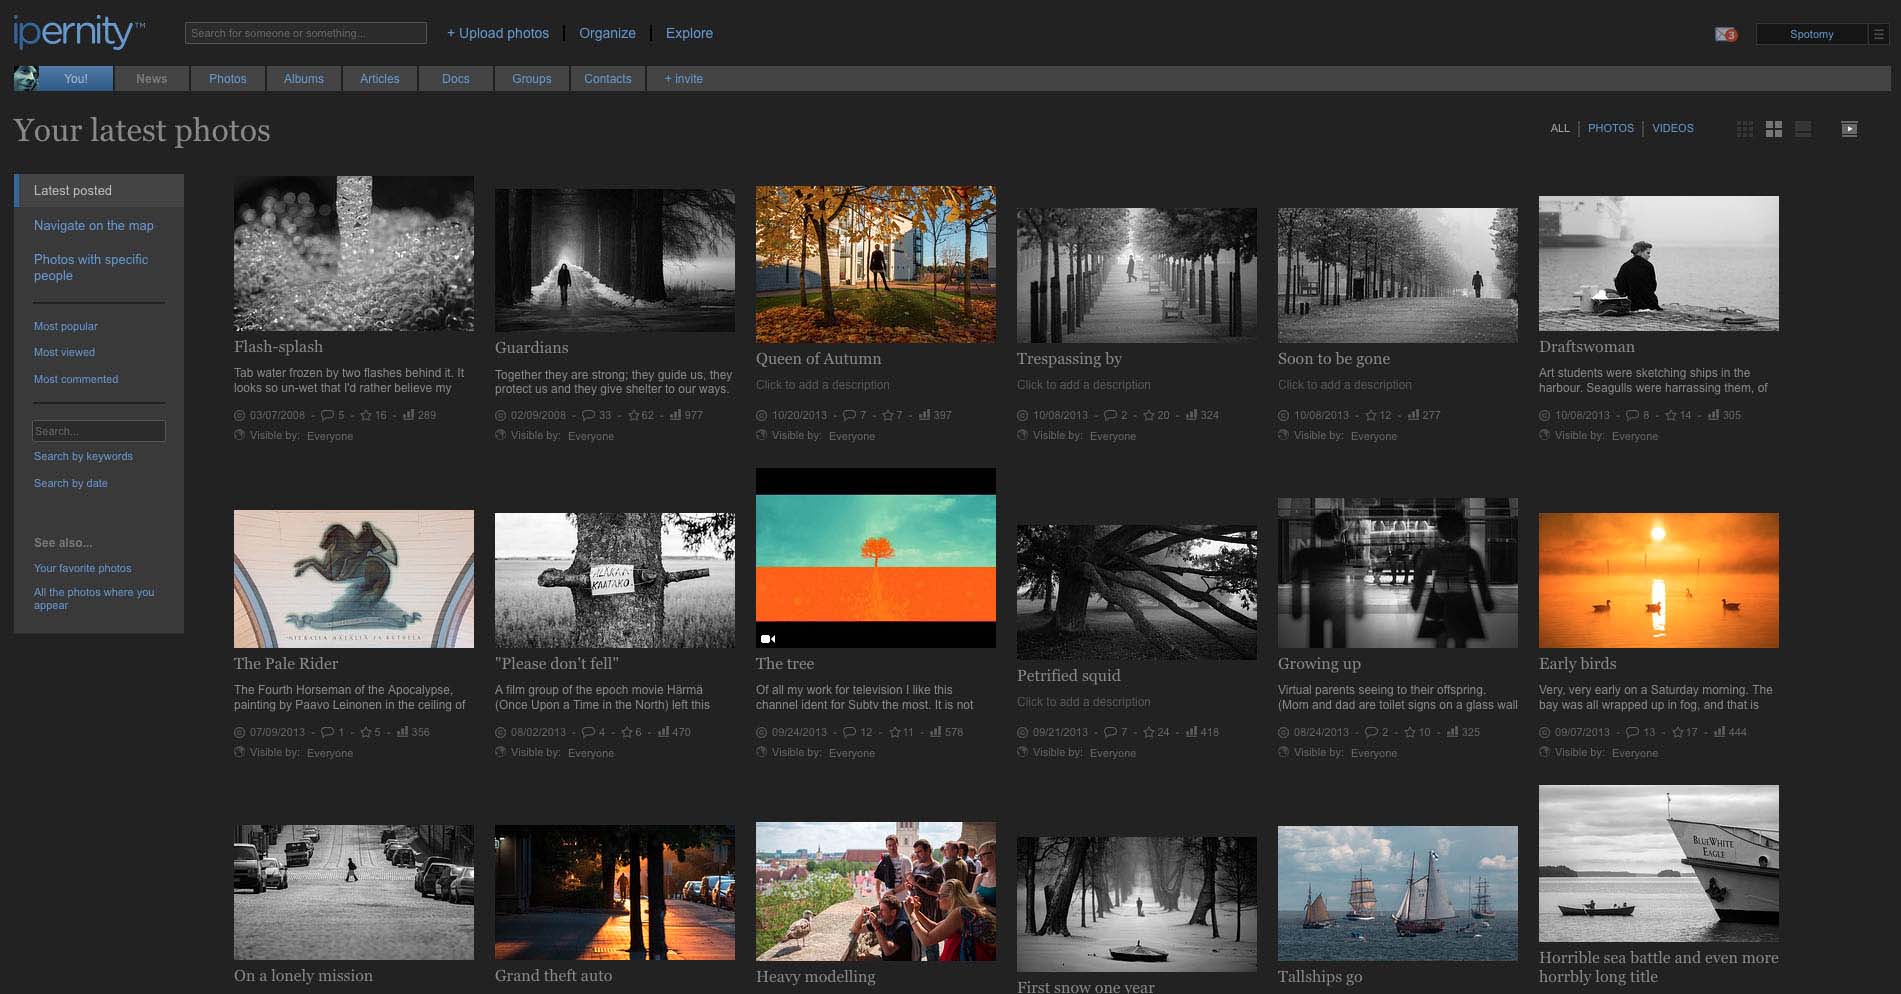Change 'Visible by: Everyone' for Flash-splash
The height and width of the screenshot is (994, 1901).
(x=329, y=436)
